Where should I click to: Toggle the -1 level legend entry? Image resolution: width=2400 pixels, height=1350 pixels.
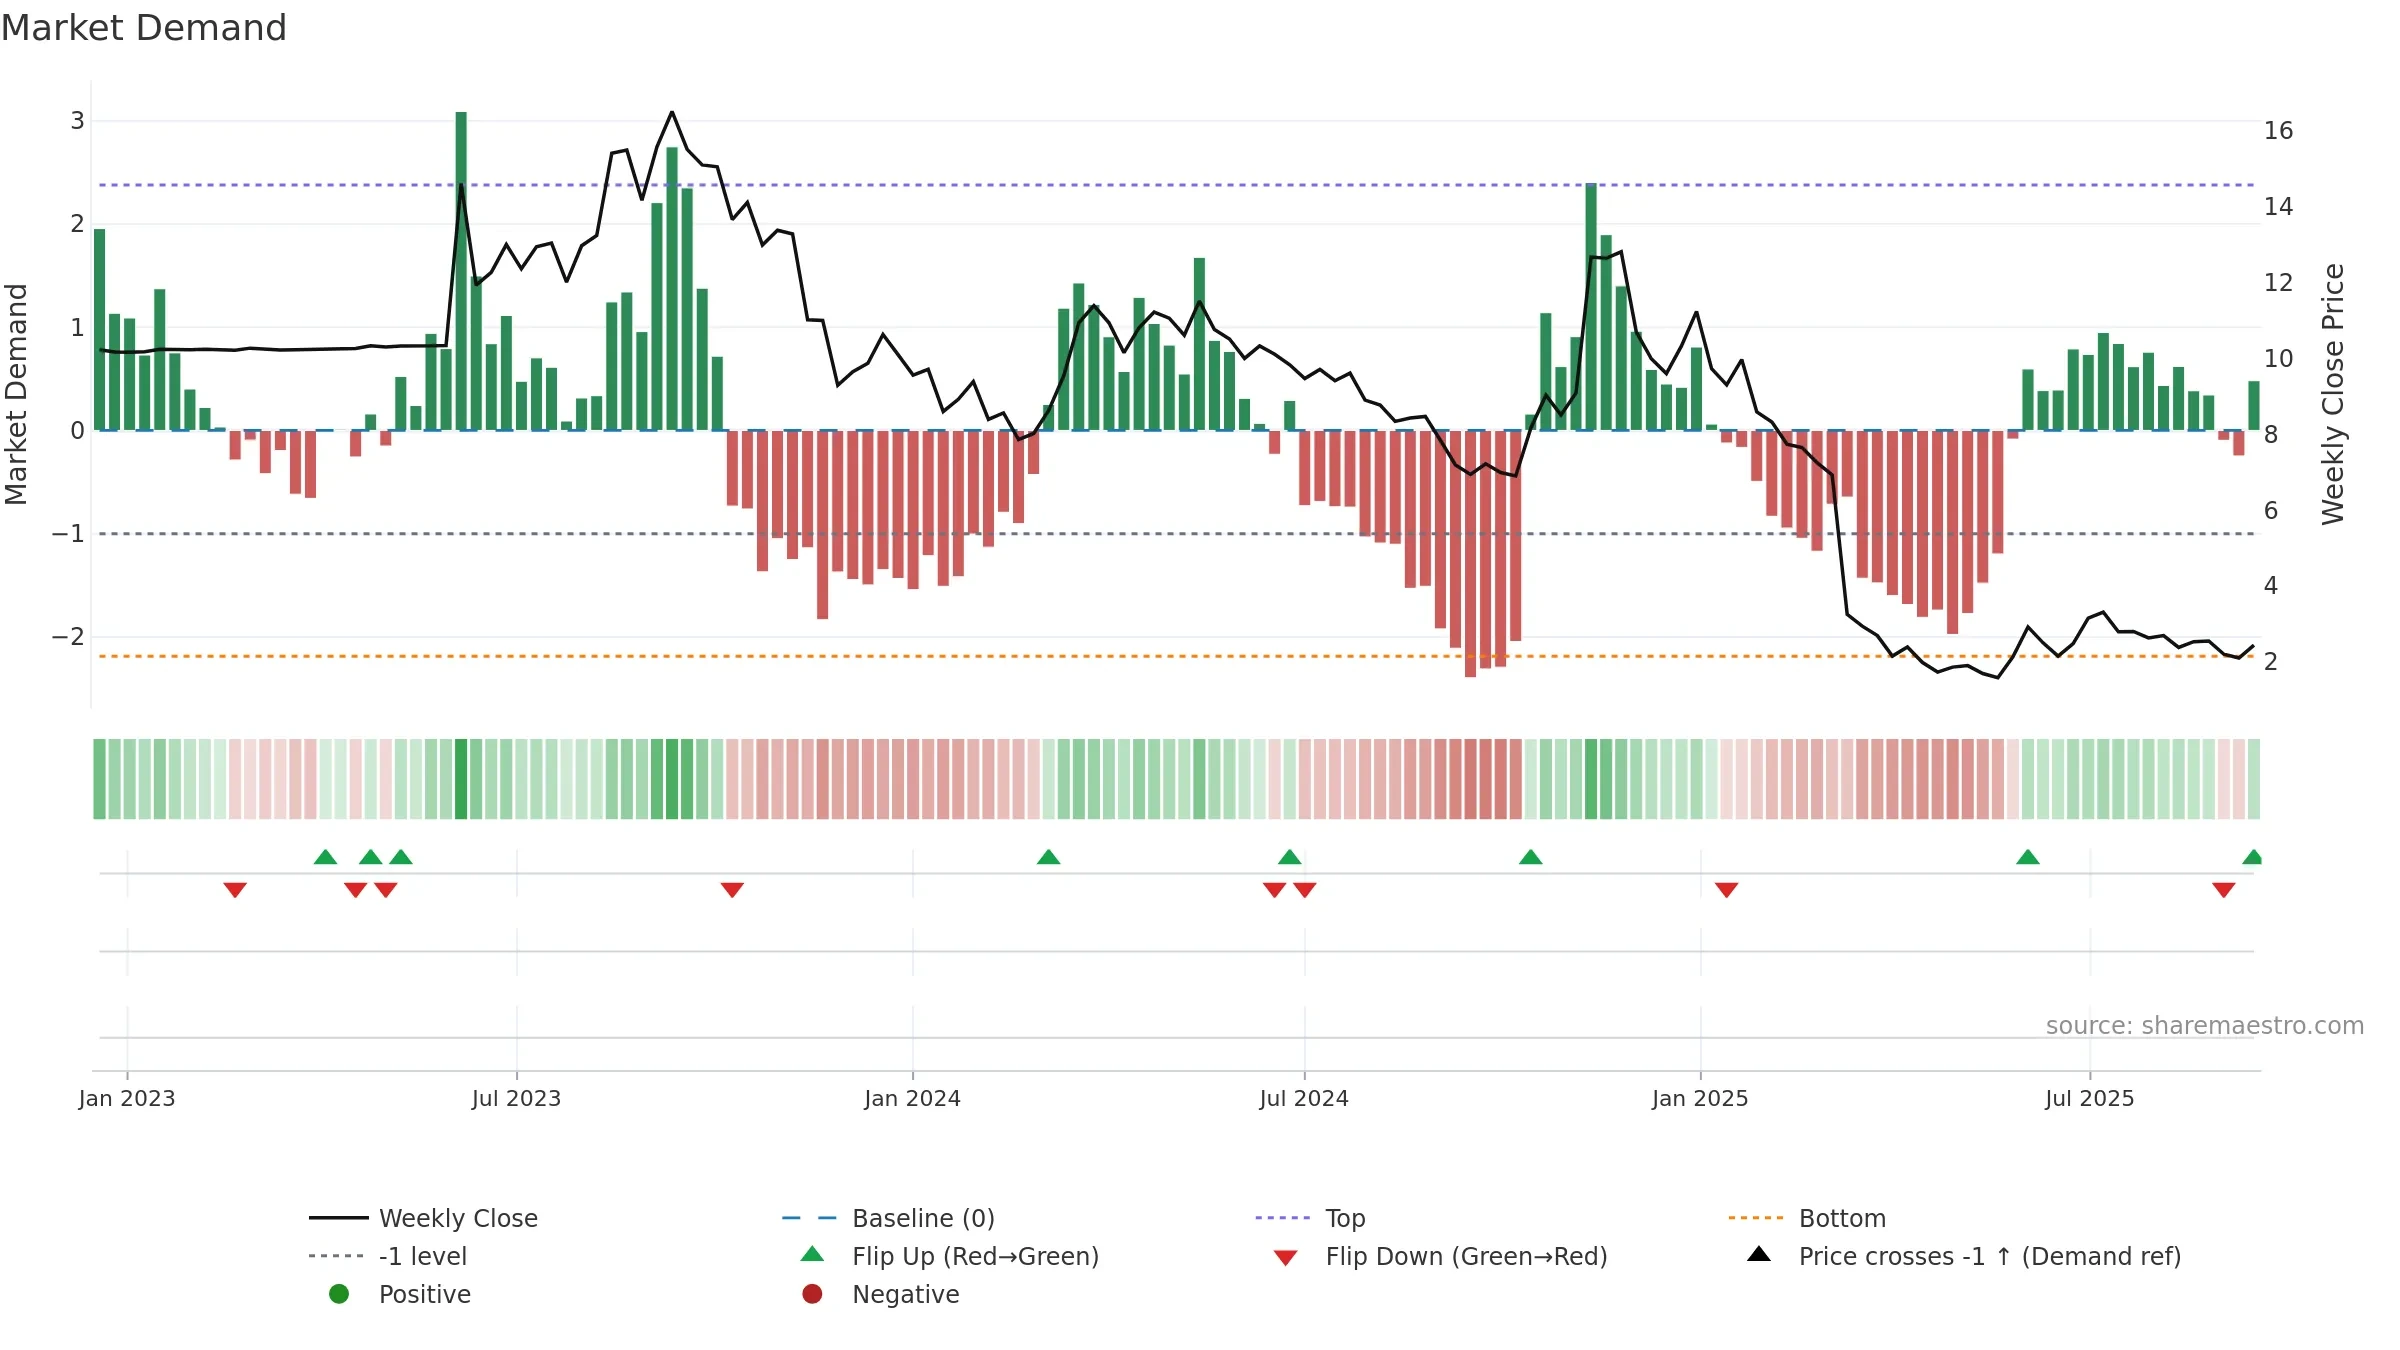point(388,1256)
